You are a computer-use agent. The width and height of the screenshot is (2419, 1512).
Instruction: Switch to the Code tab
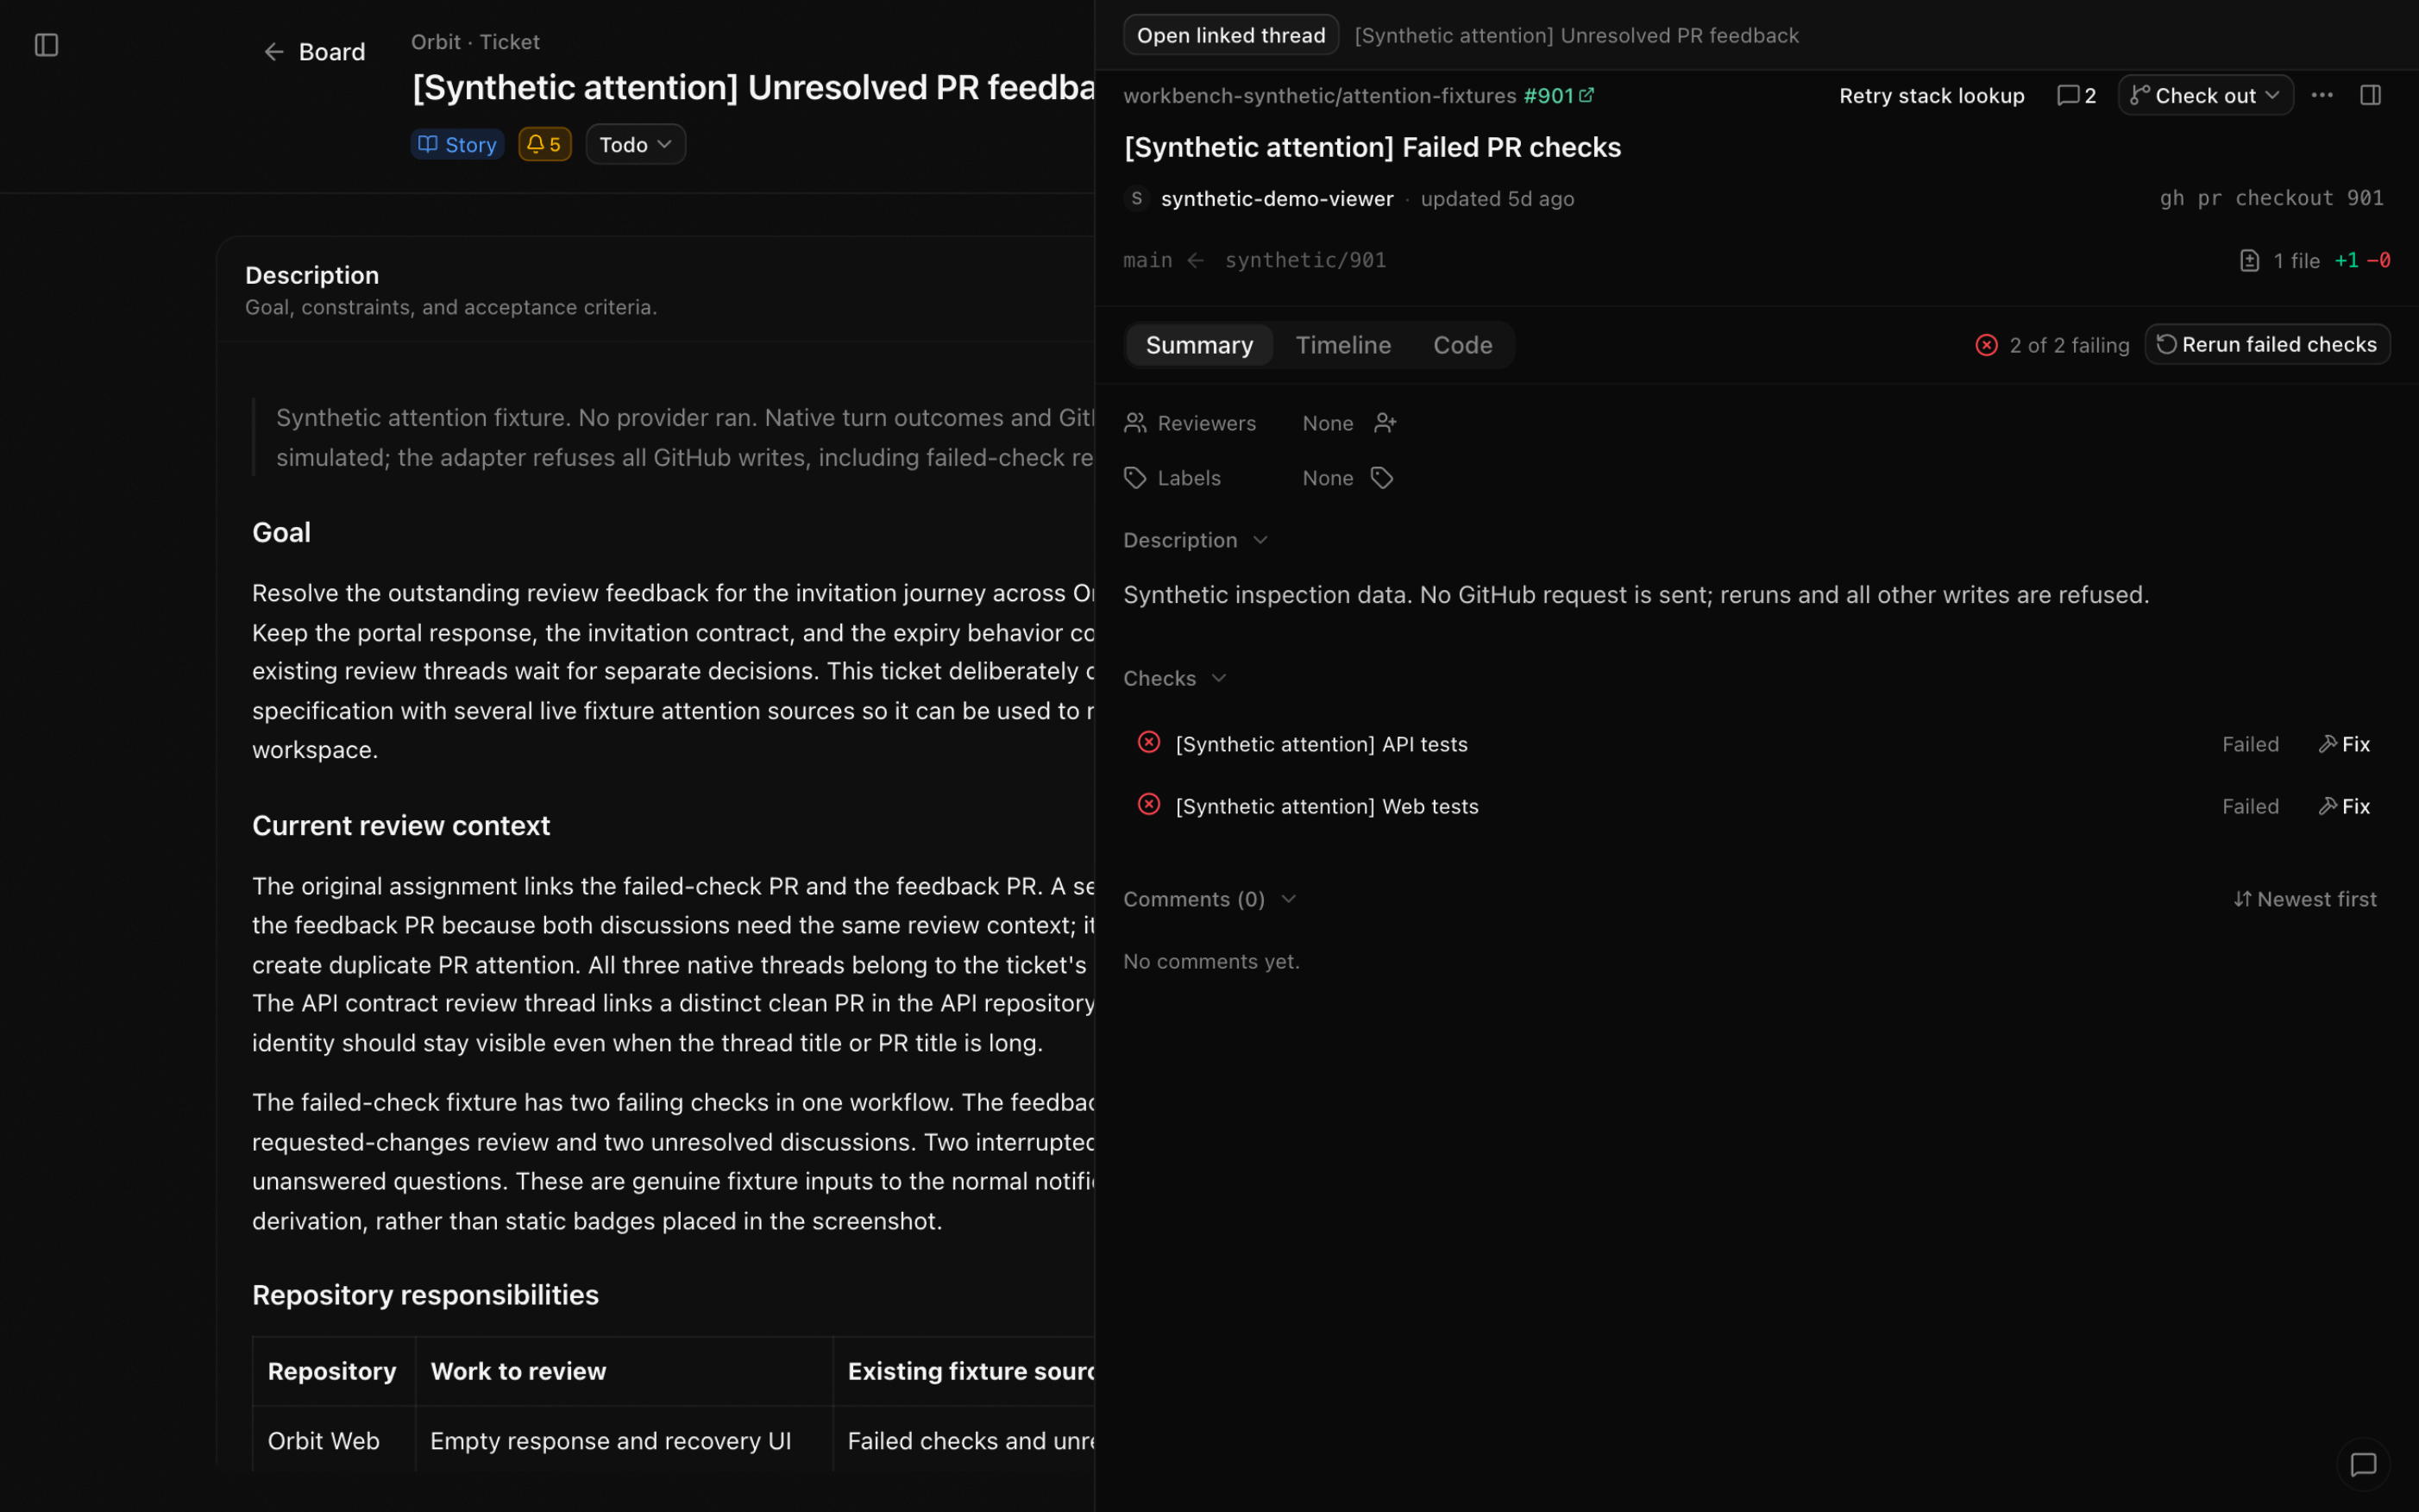click(1462, 345)
